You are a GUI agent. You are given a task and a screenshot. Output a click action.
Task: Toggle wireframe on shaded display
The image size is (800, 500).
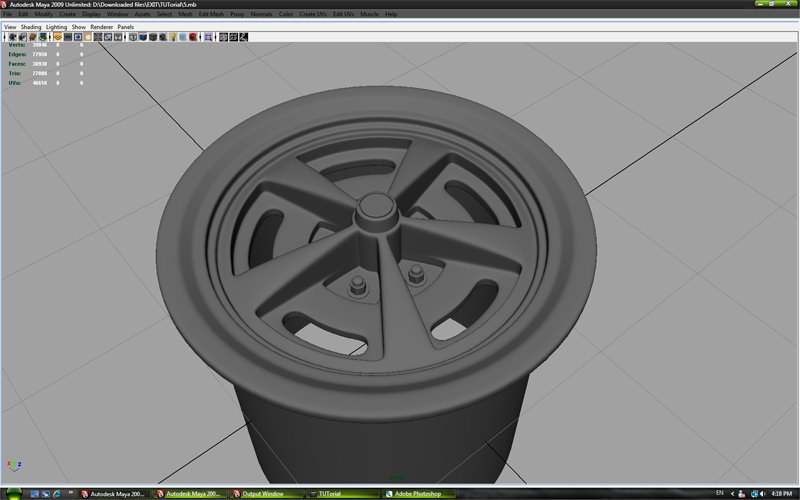click(x=153, y=37)
